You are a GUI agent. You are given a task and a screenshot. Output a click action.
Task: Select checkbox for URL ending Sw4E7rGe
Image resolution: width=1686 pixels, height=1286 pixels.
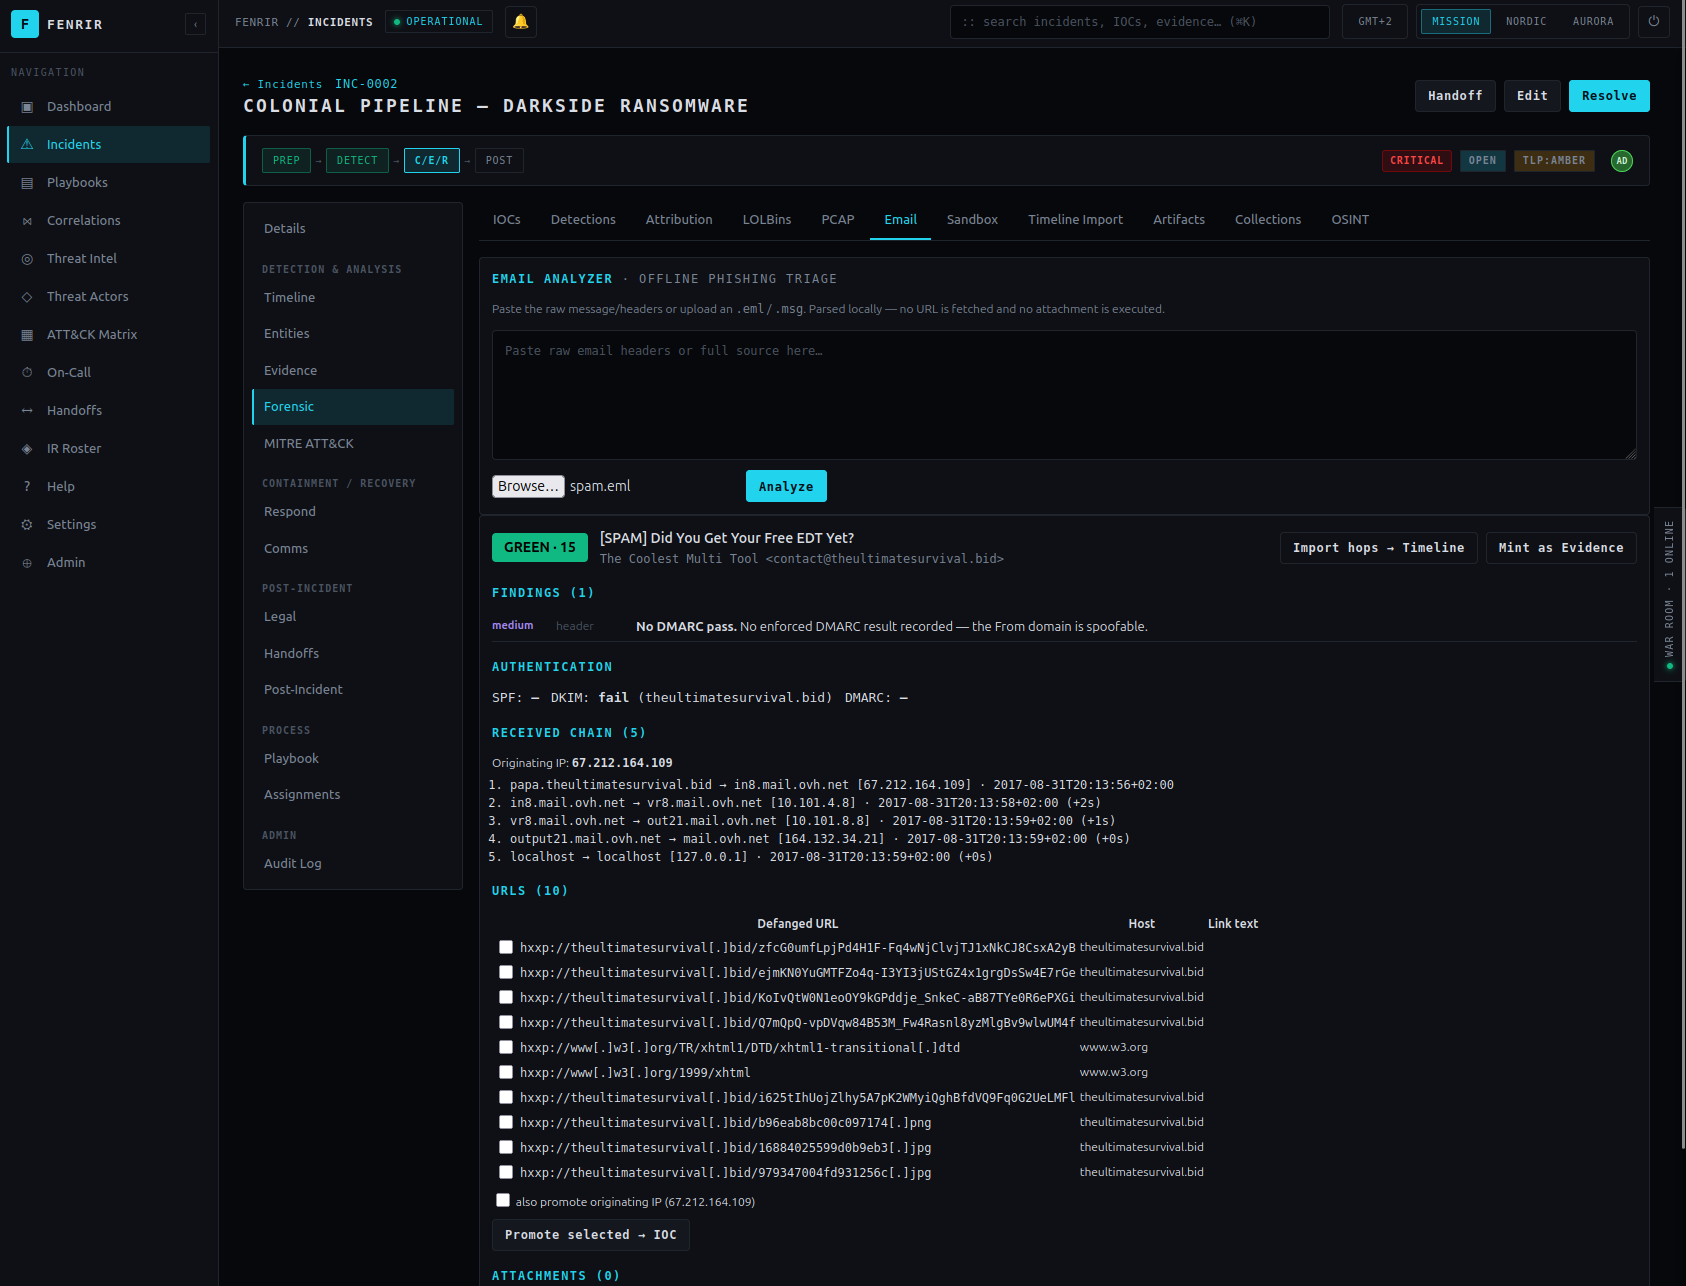point(506,972)
